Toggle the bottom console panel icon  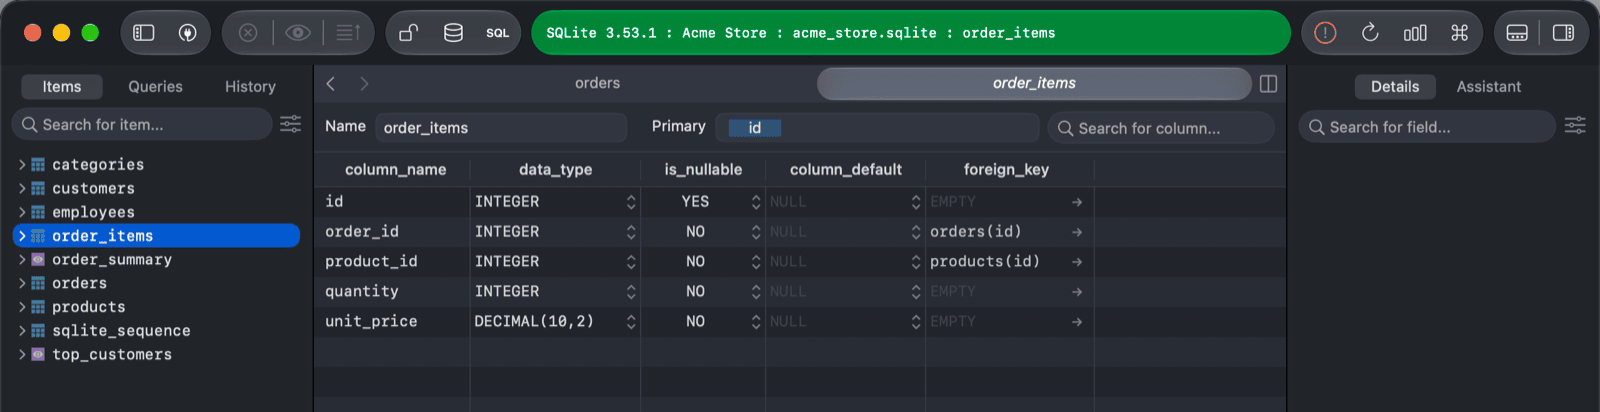pos(1517,33)
